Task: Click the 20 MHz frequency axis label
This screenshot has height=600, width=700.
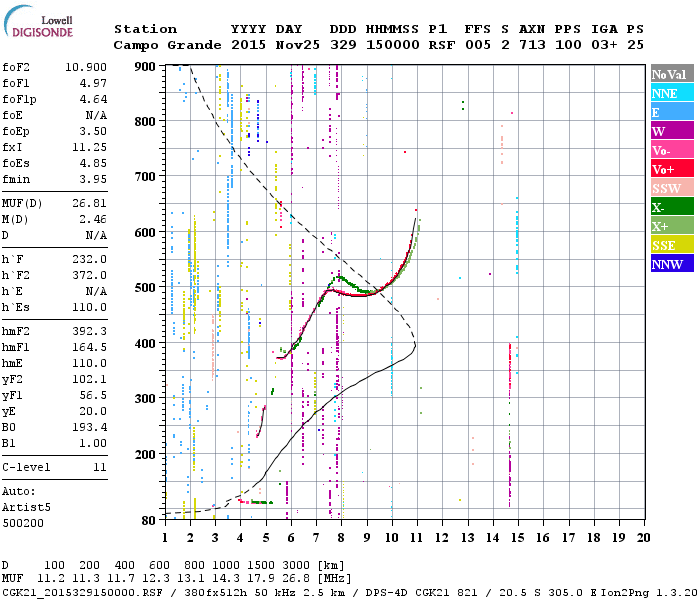Action: coord(643,538)
